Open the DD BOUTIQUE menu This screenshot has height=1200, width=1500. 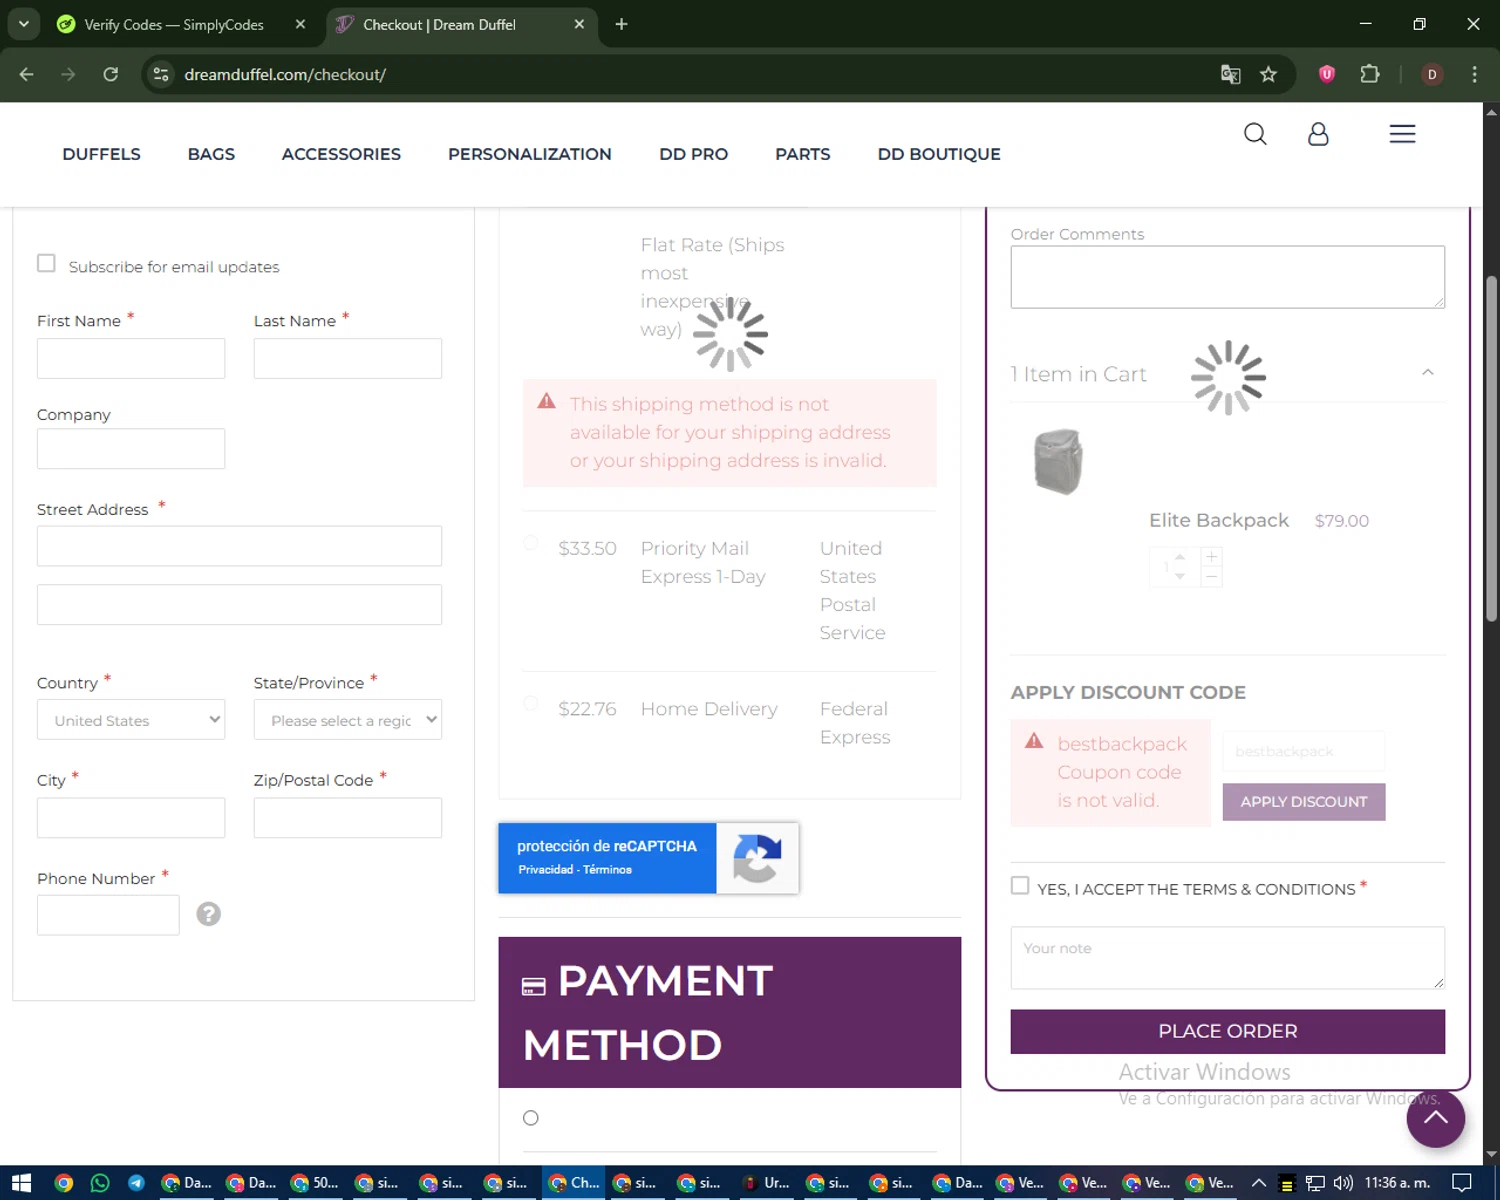(x=939, y=154)
